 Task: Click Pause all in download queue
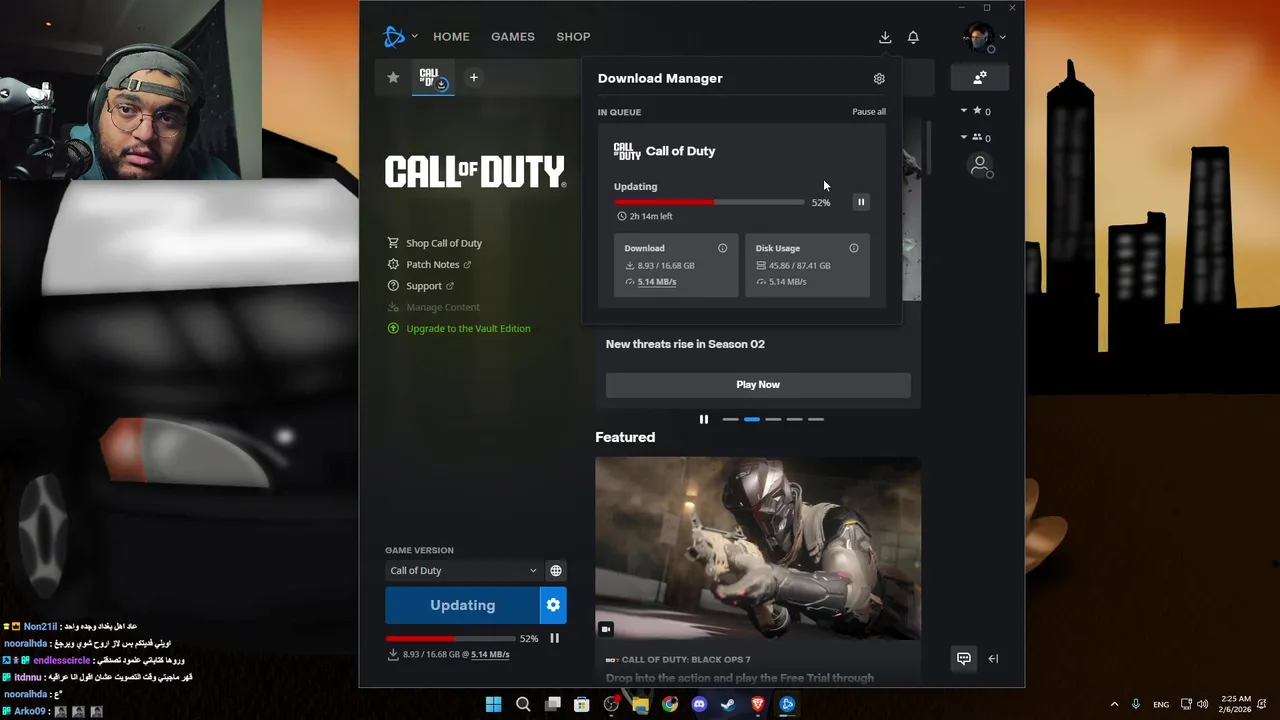tap(868, 112)
